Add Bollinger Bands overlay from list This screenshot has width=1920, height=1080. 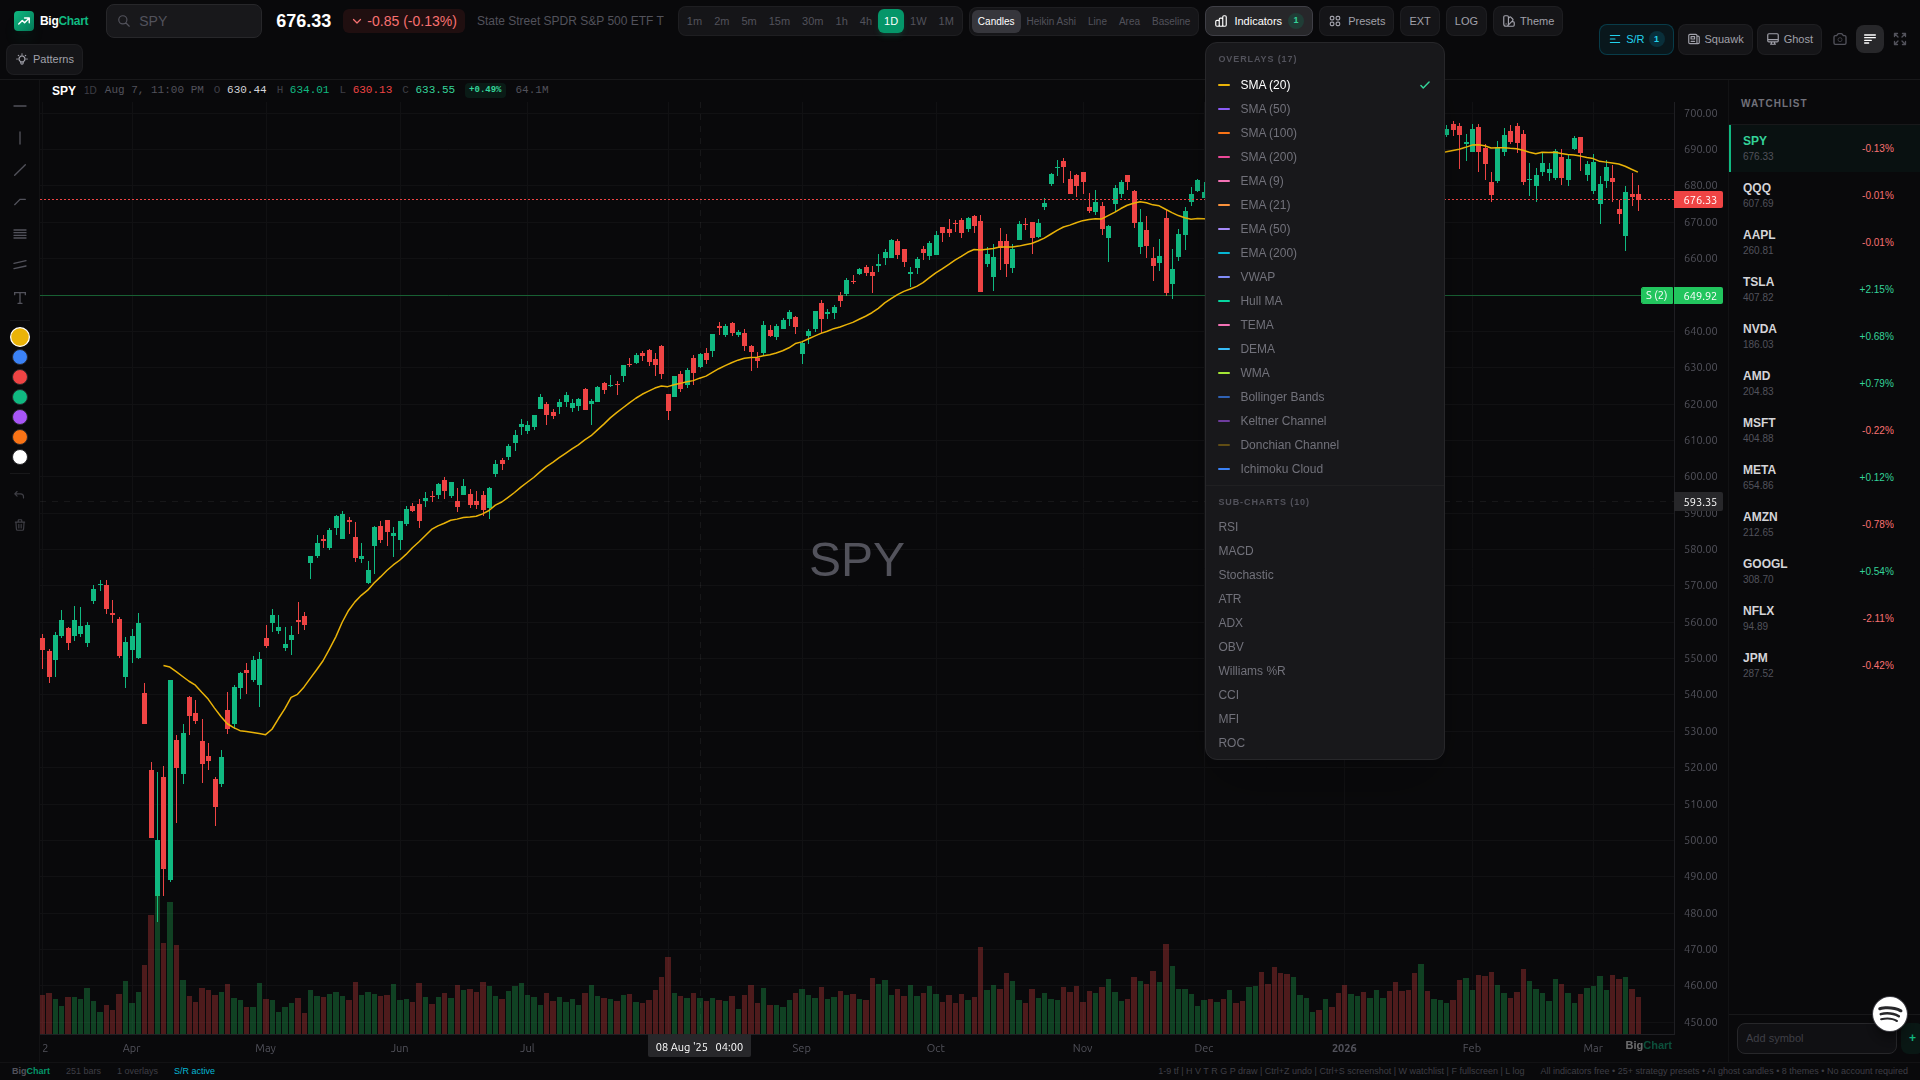1282,397
